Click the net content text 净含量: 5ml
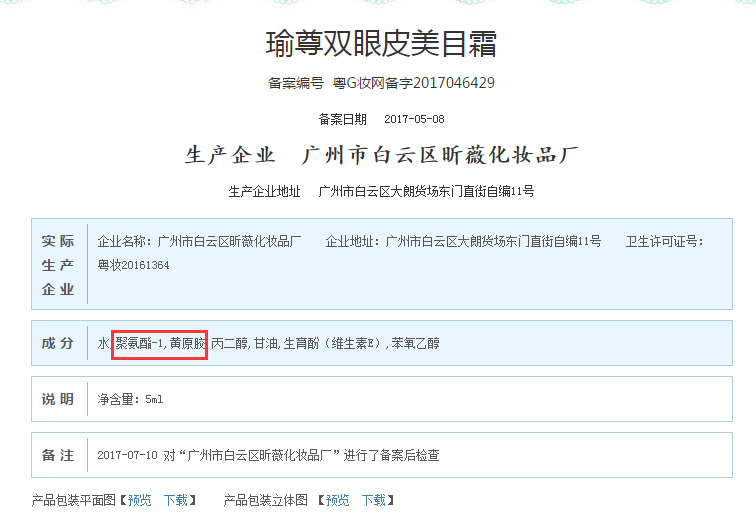The image size is (756, 522). [130, 399]
